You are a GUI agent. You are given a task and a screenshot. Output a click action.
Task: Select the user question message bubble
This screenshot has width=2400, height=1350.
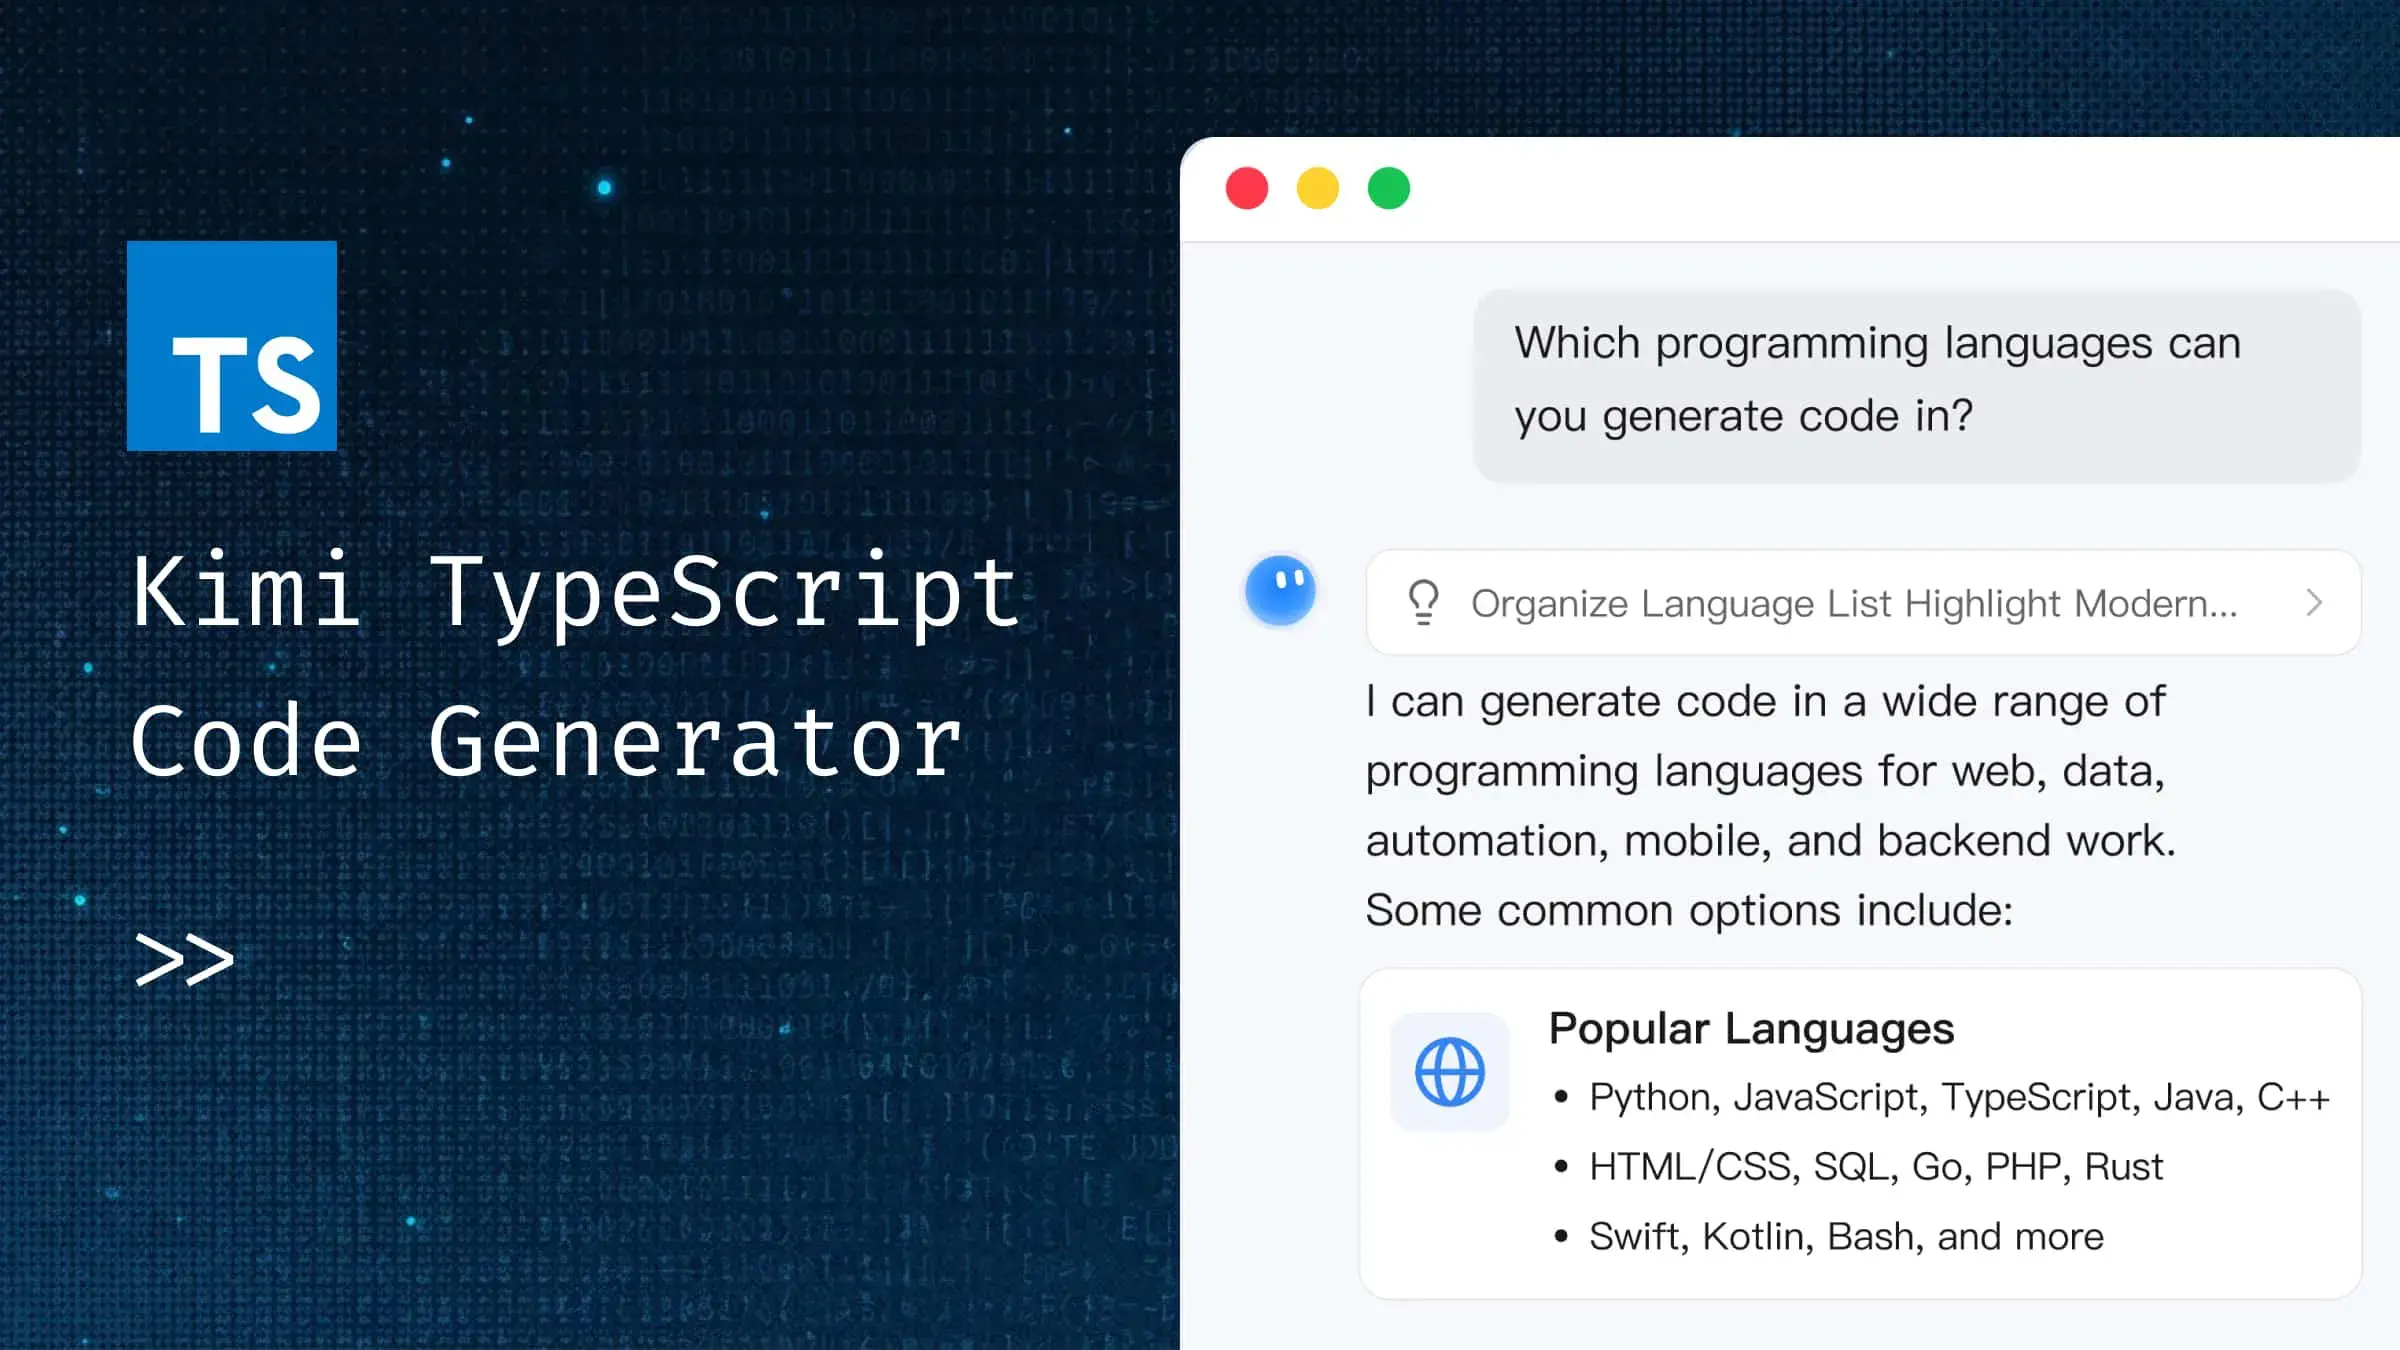(x=1917, y=386)
